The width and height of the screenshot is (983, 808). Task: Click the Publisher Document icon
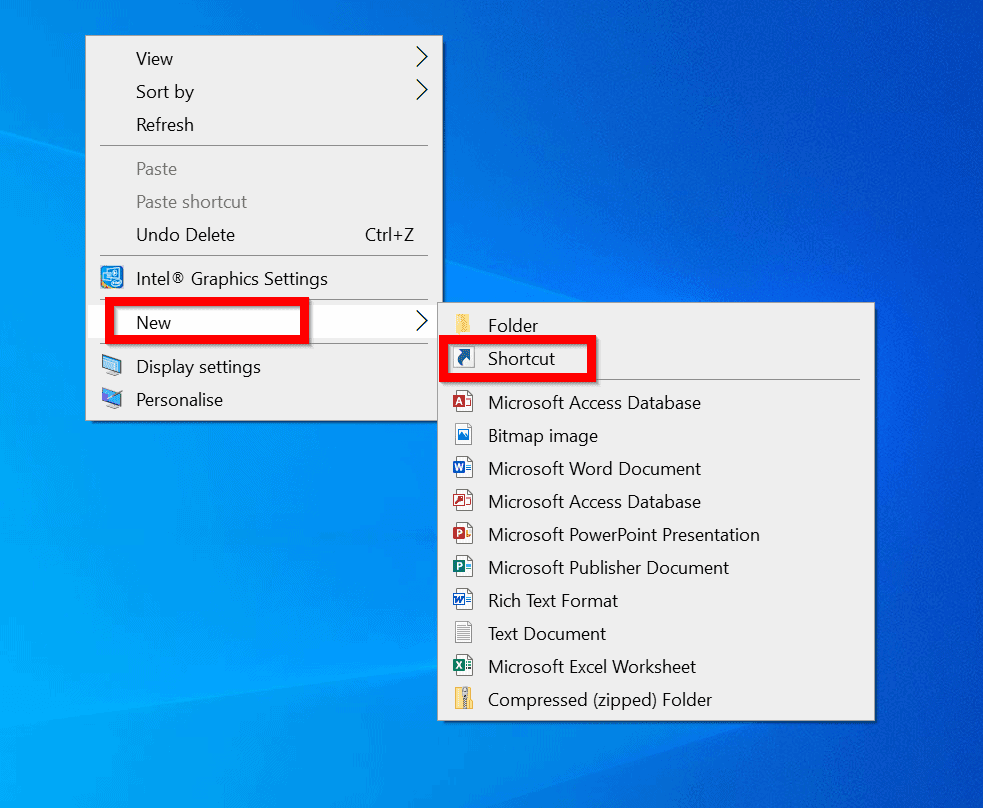[x=463, y=567]
